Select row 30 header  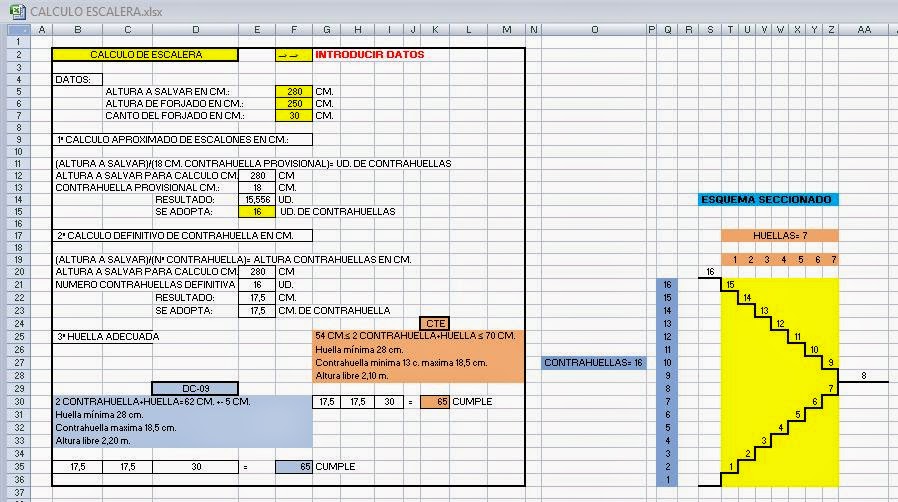[18, 402]
